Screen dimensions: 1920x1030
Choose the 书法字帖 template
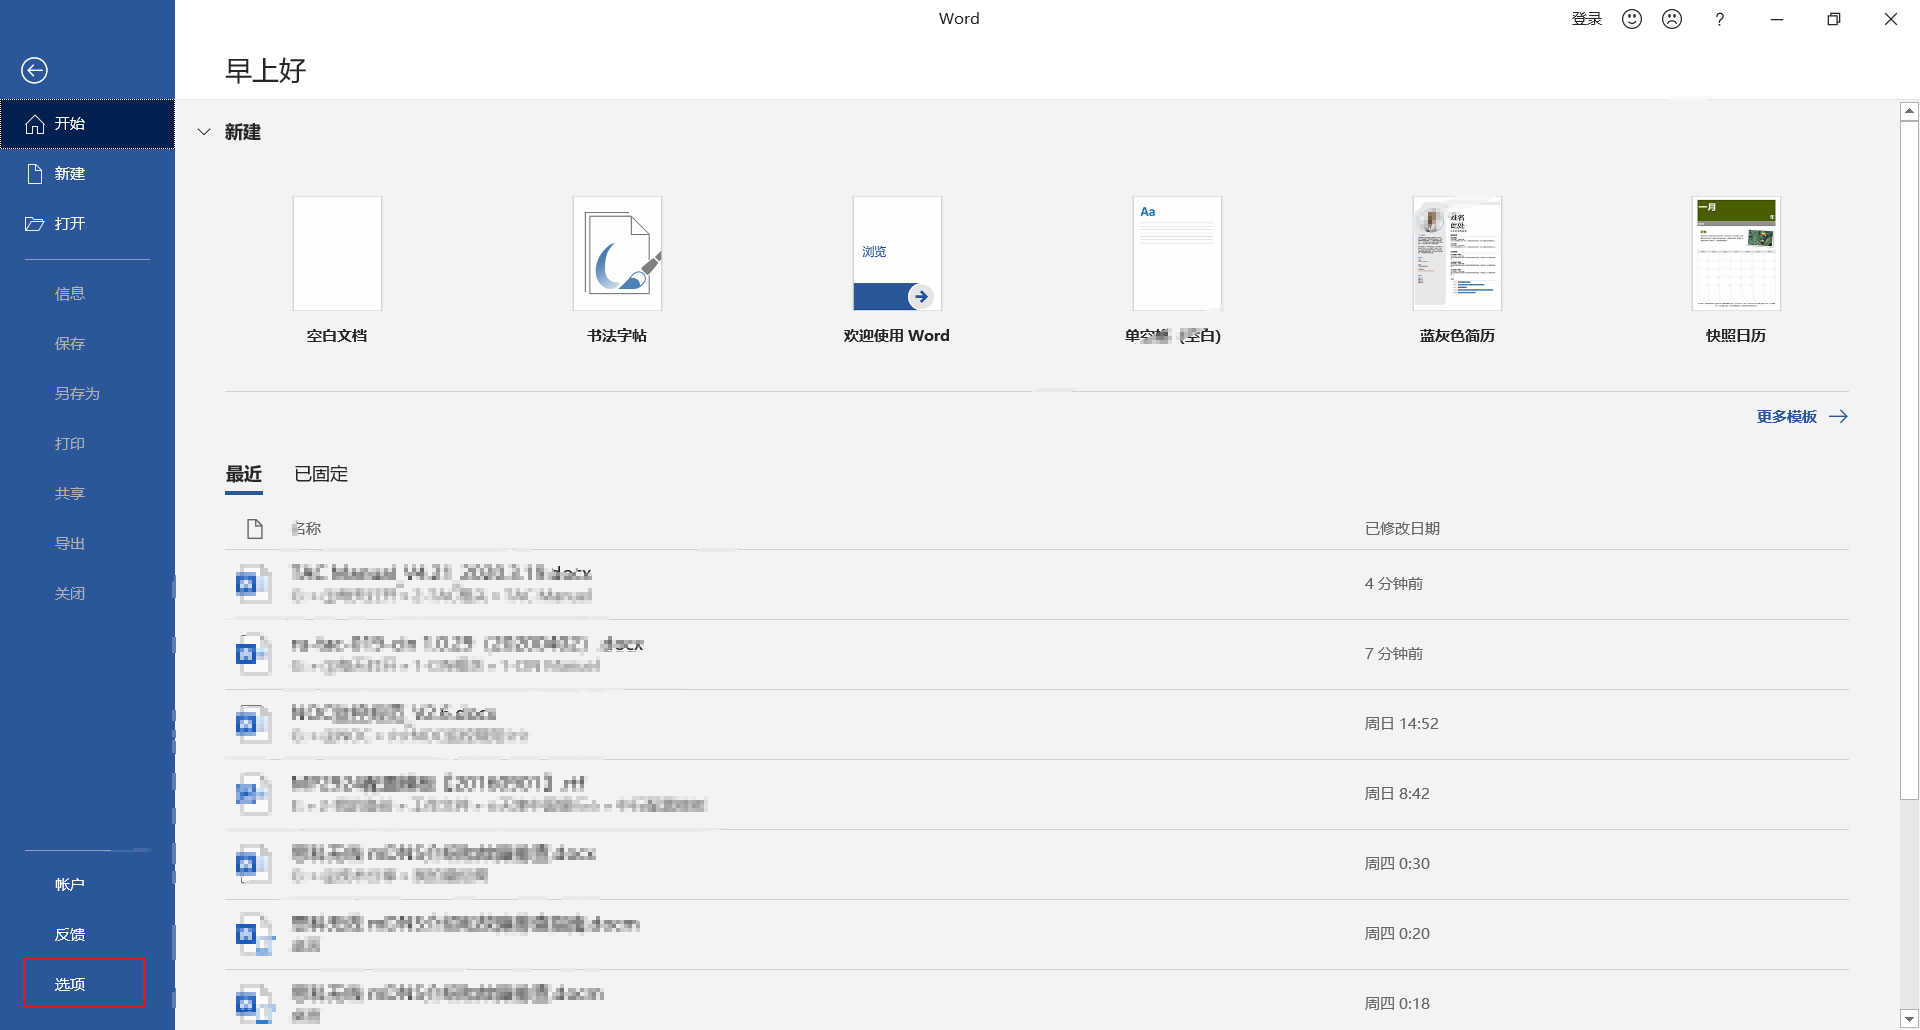[x=617, y=270]
